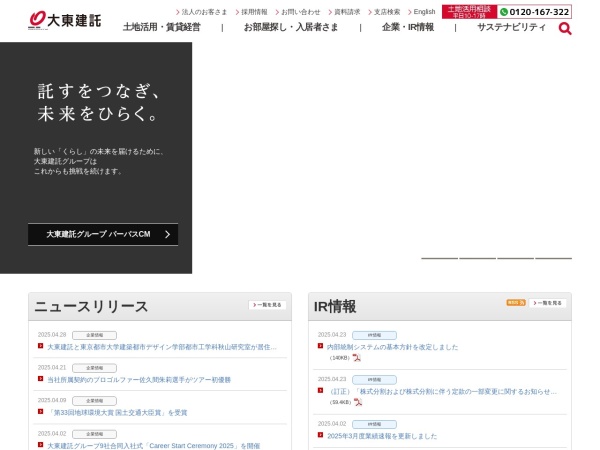Open news 当社所属契約のプロゴルファー佐久間朱莉選手

139,380
